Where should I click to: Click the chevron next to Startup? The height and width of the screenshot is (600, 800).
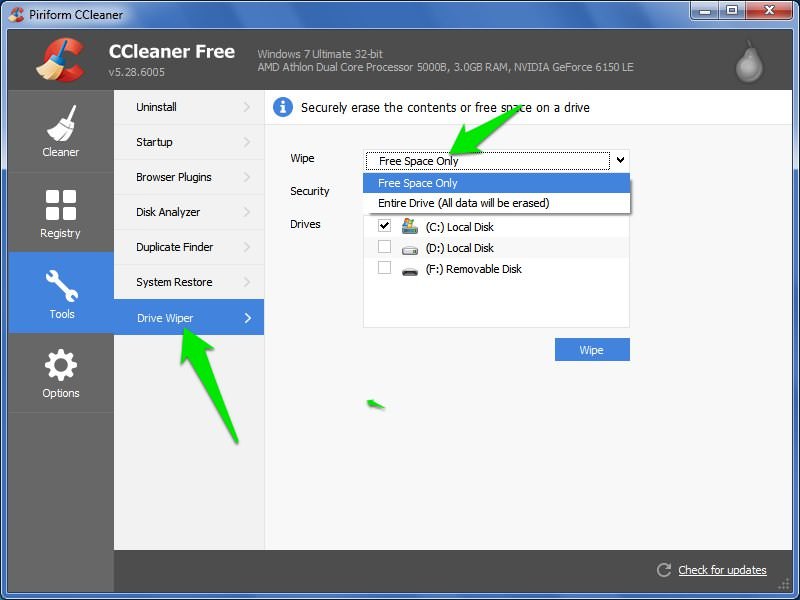[x=247, y=142]
